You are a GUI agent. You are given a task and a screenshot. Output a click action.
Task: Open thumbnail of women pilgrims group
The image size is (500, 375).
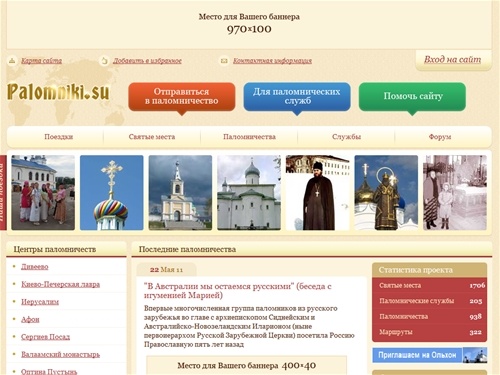(x=43, y=193)
